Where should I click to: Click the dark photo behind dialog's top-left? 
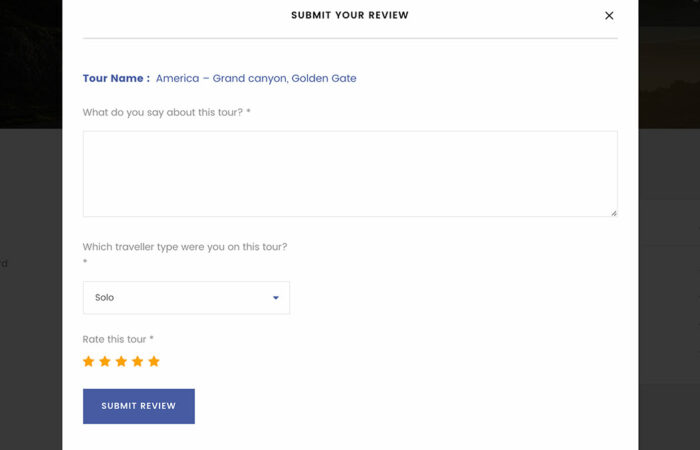click(x=30, y=60)
